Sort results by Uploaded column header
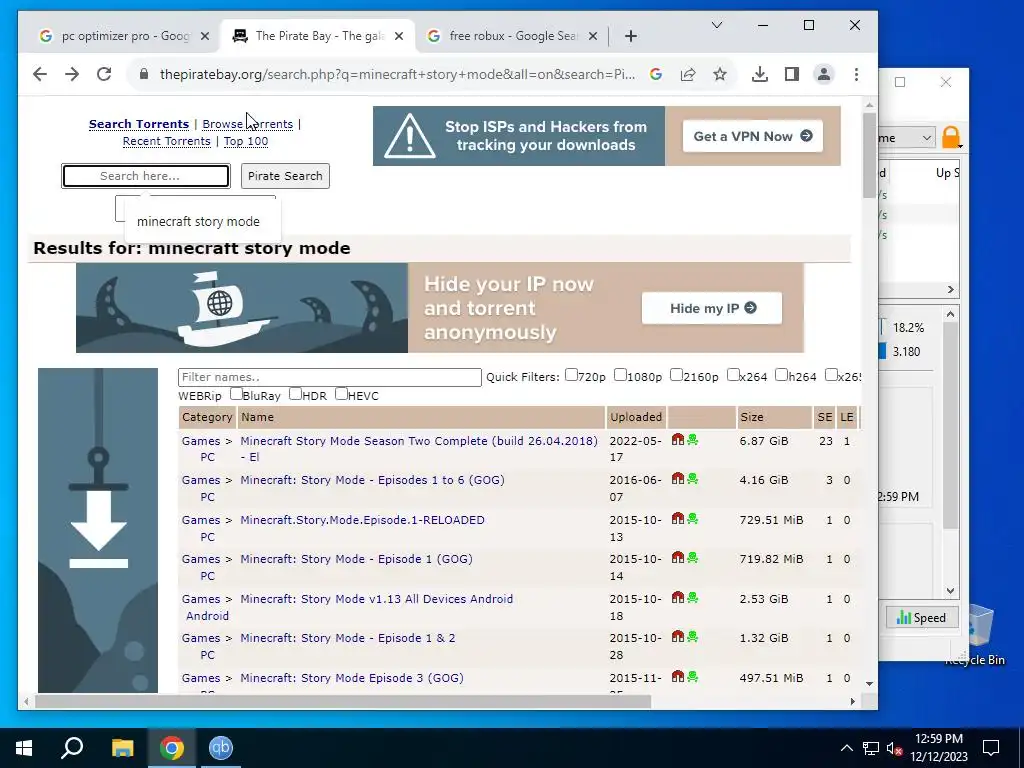Screen dimensions: 1024x768 636,417
